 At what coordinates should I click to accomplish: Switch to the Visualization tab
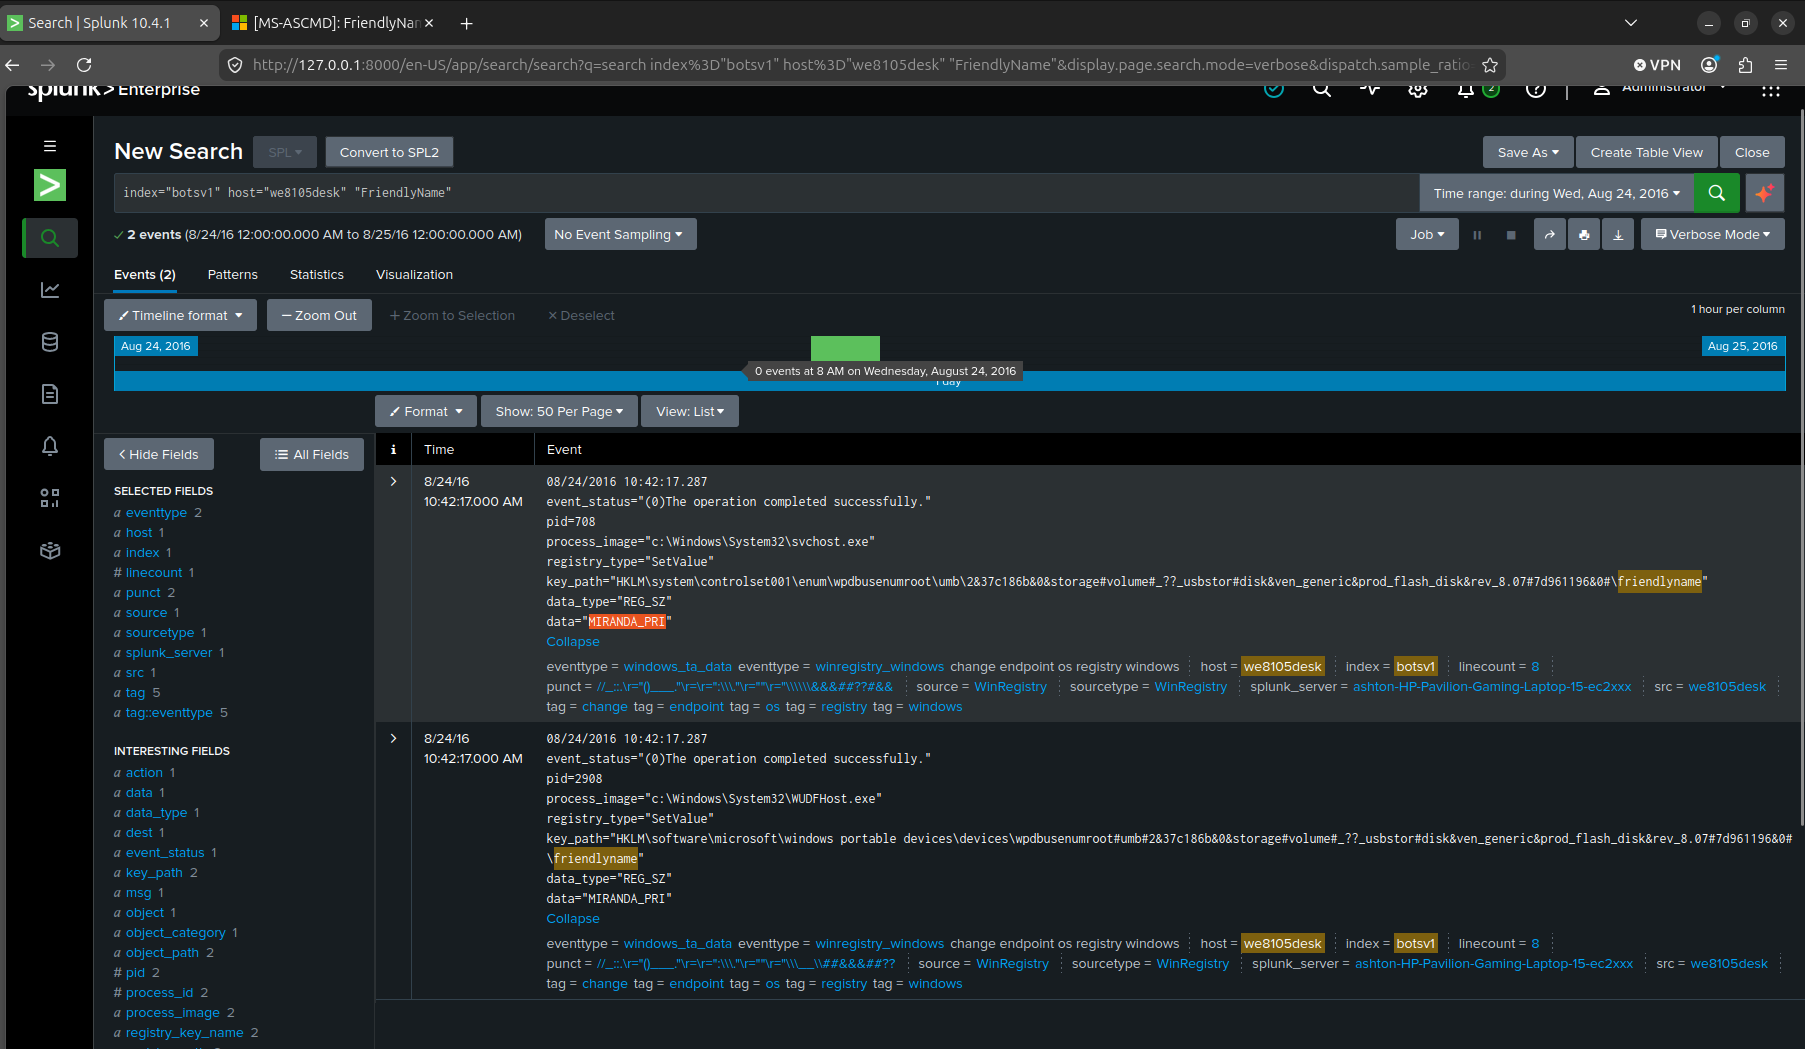(x=414, y=275)
